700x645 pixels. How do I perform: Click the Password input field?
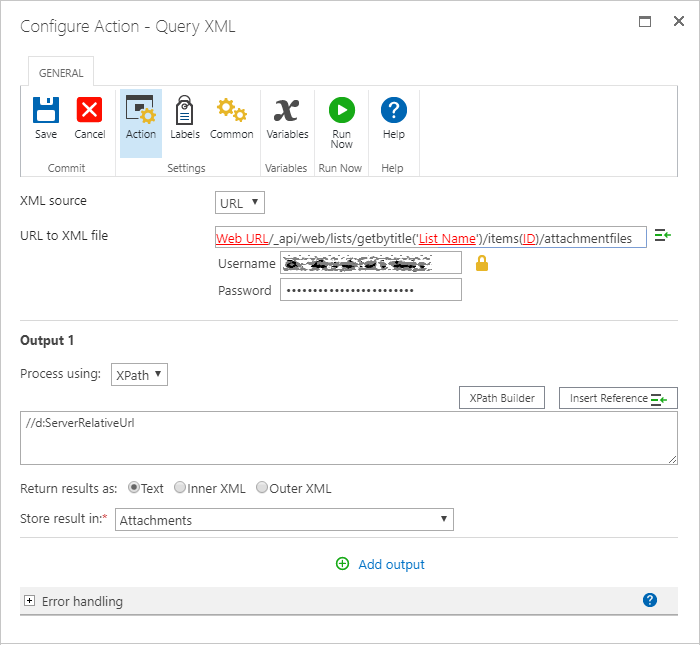tap(371, 290)
